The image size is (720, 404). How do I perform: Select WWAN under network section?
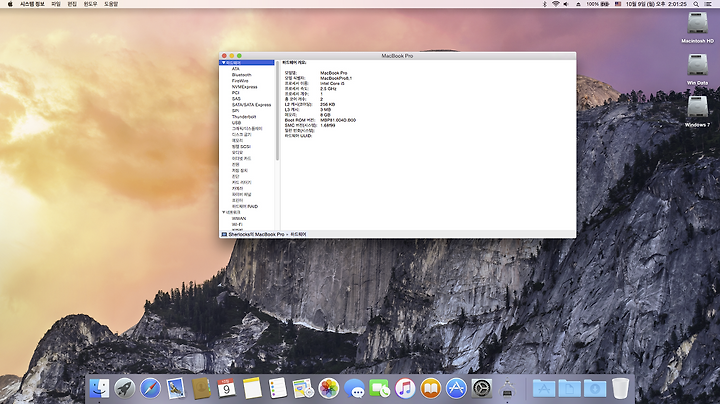pos(239,219)
